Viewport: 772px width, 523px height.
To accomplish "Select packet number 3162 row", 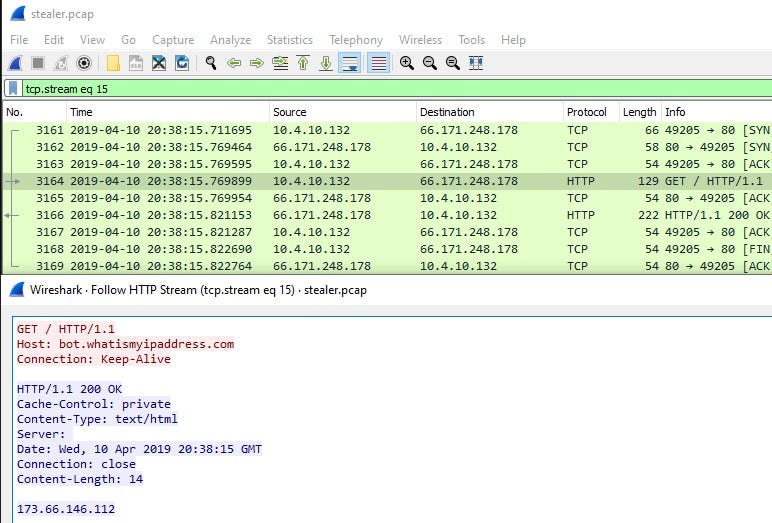I will point(388,147).
